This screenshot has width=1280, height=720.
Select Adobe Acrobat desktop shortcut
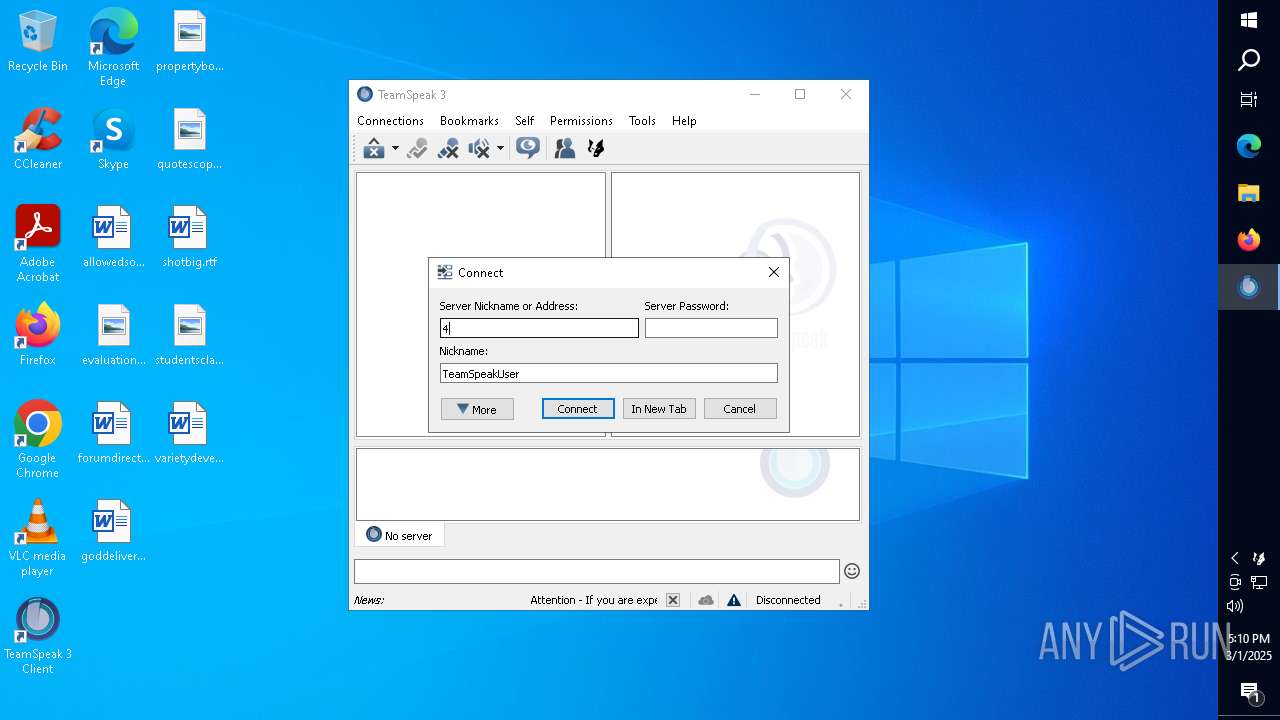click(x=38, y=244)
